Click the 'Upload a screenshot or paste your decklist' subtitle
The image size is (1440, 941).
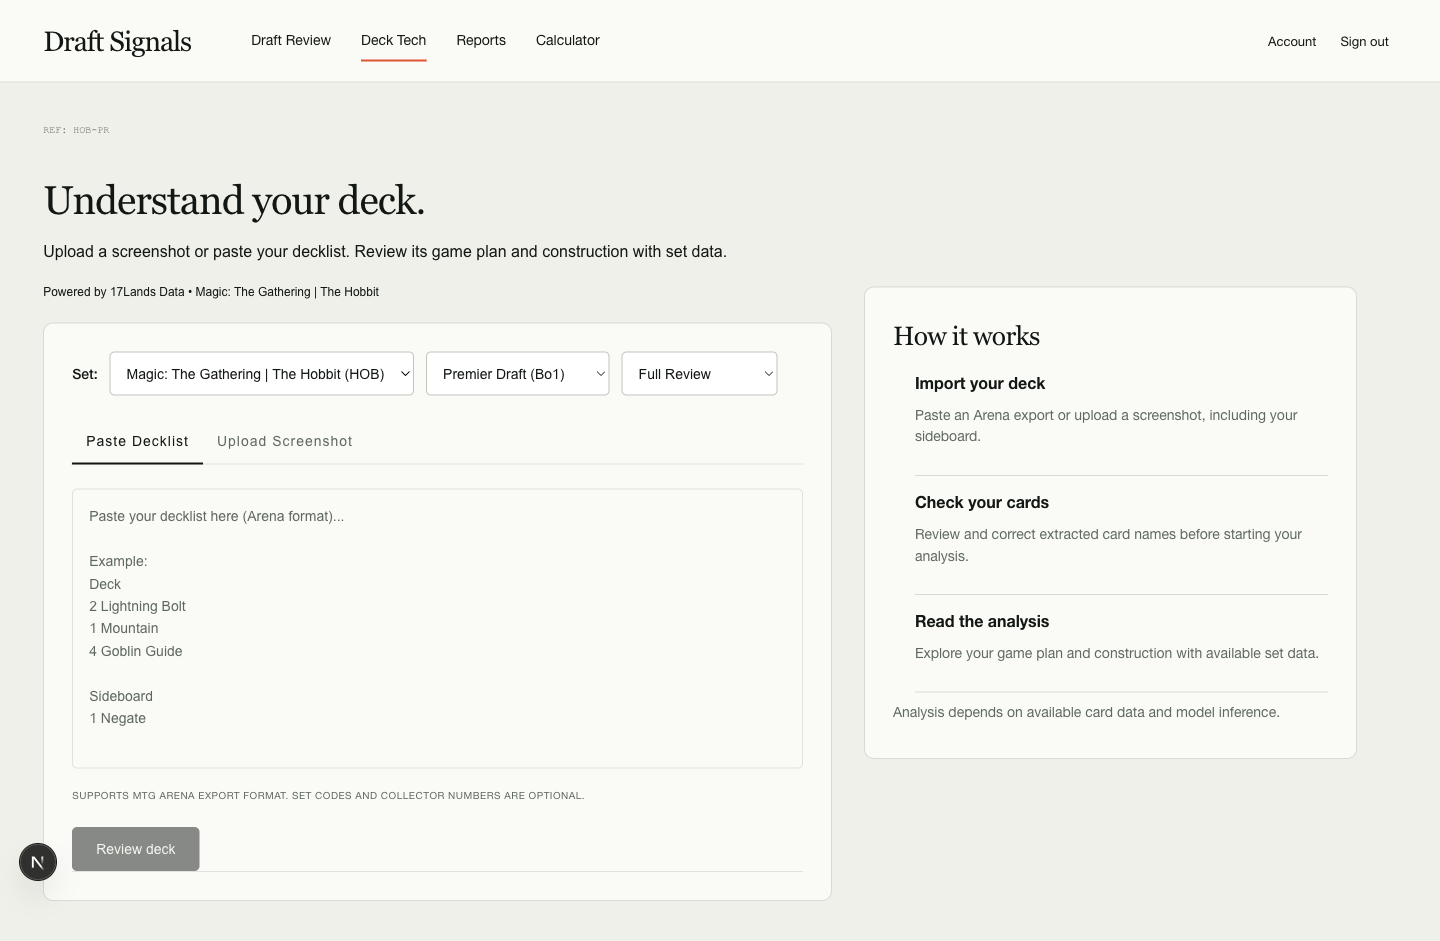385,252
